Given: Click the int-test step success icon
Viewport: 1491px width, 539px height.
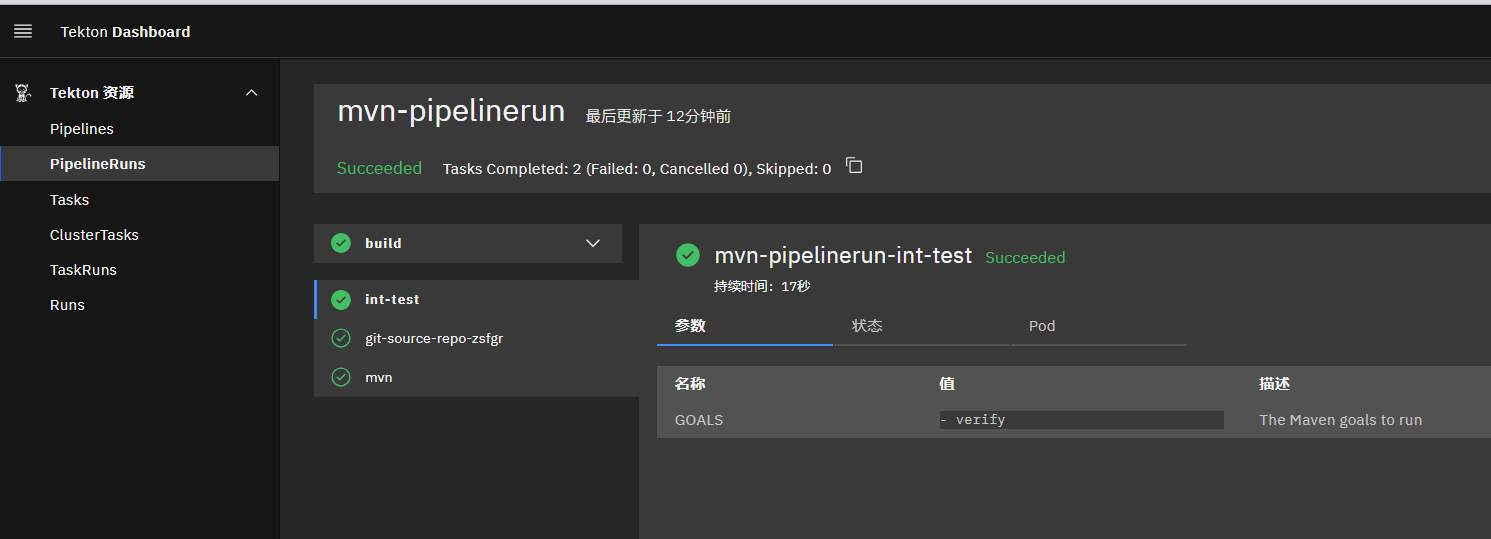Looking at the screenshot, I should [341, 299].
